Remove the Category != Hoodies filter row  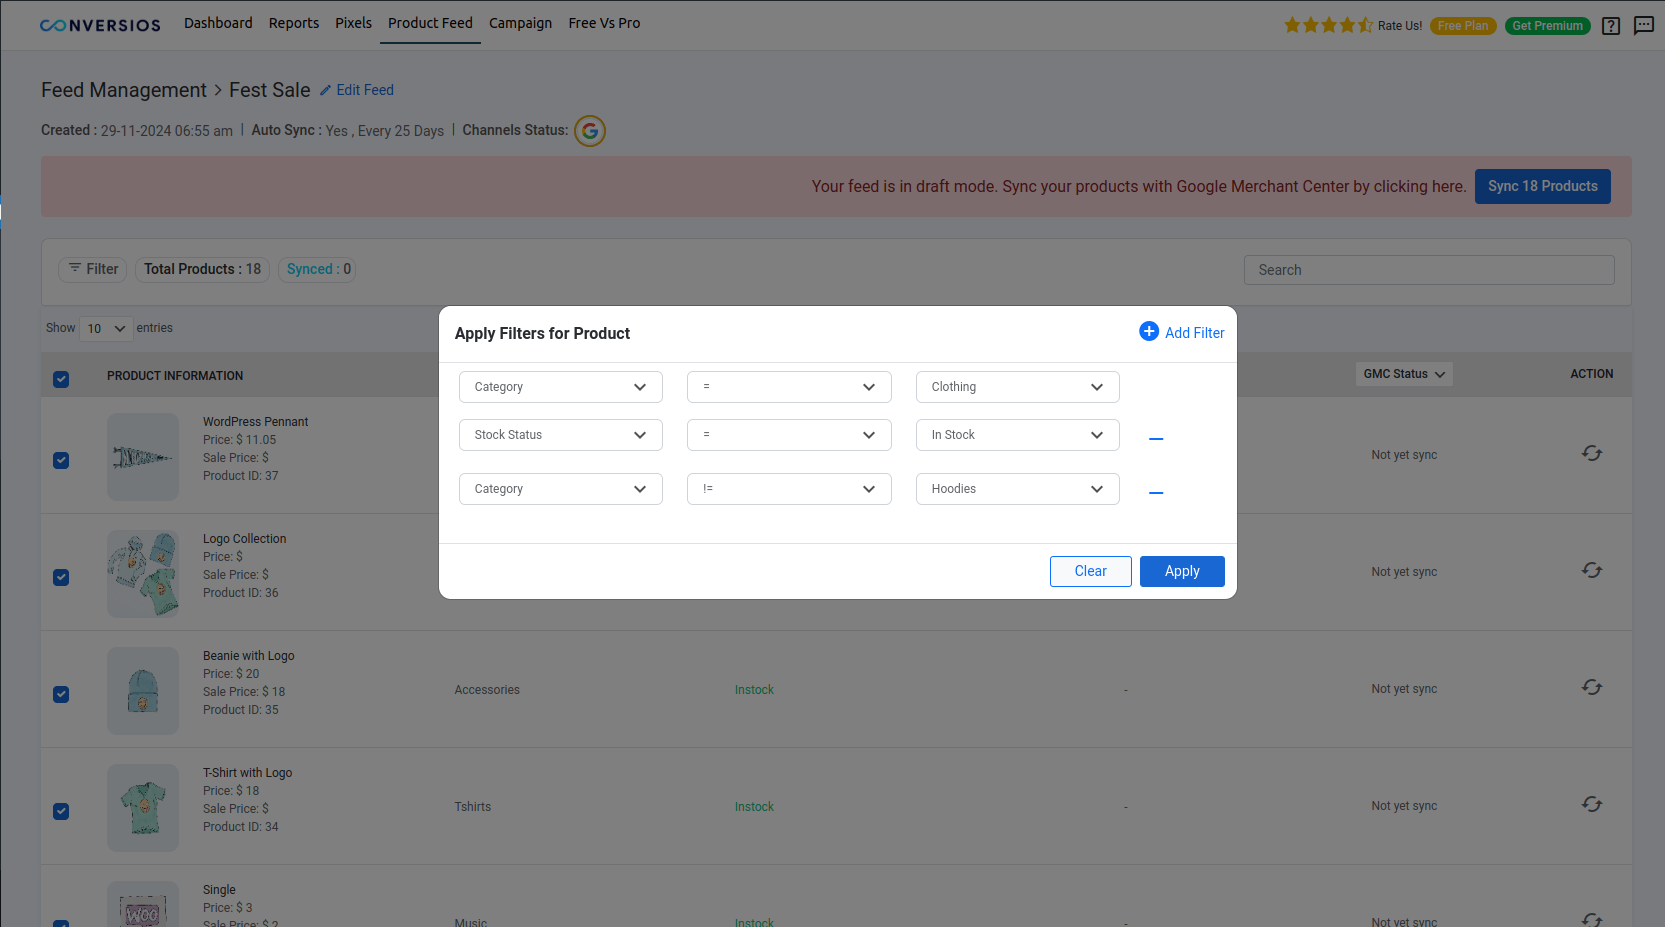(x=1156, y=493)
